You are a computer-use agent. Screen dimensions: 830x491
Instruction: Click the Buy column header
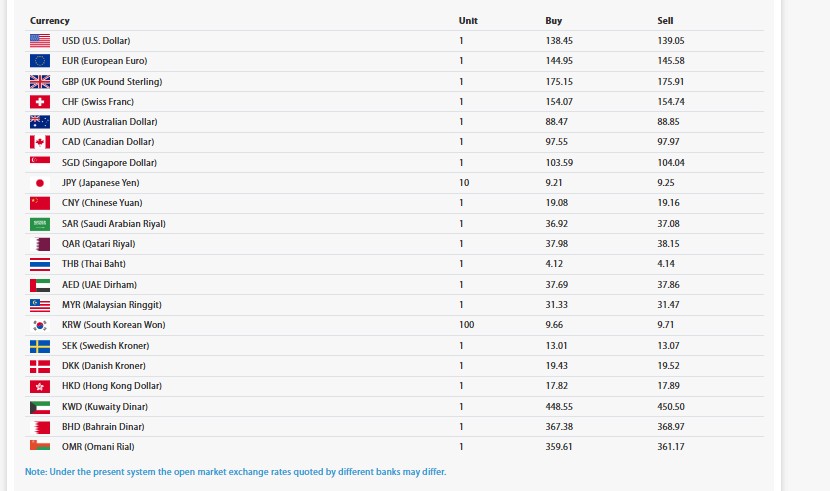(553, 21)
